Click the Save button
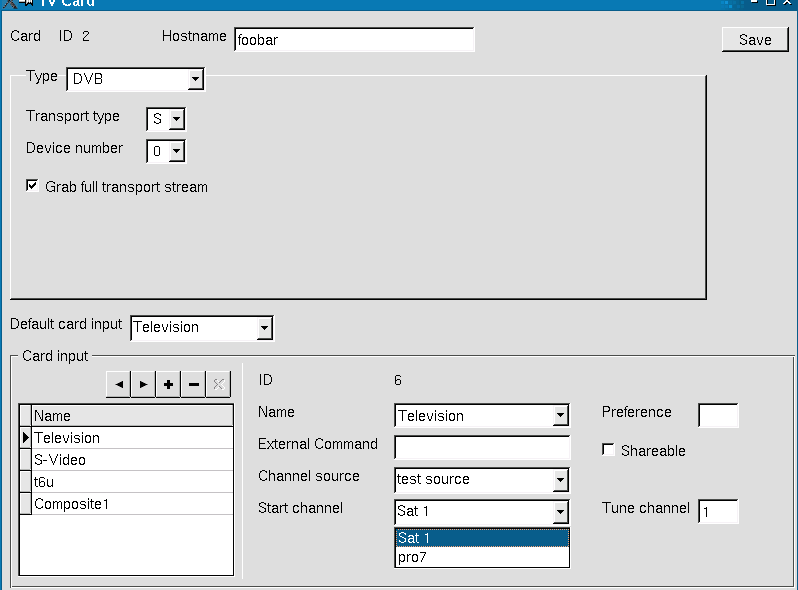Screen dimensions: 798x590 point(755,40)
